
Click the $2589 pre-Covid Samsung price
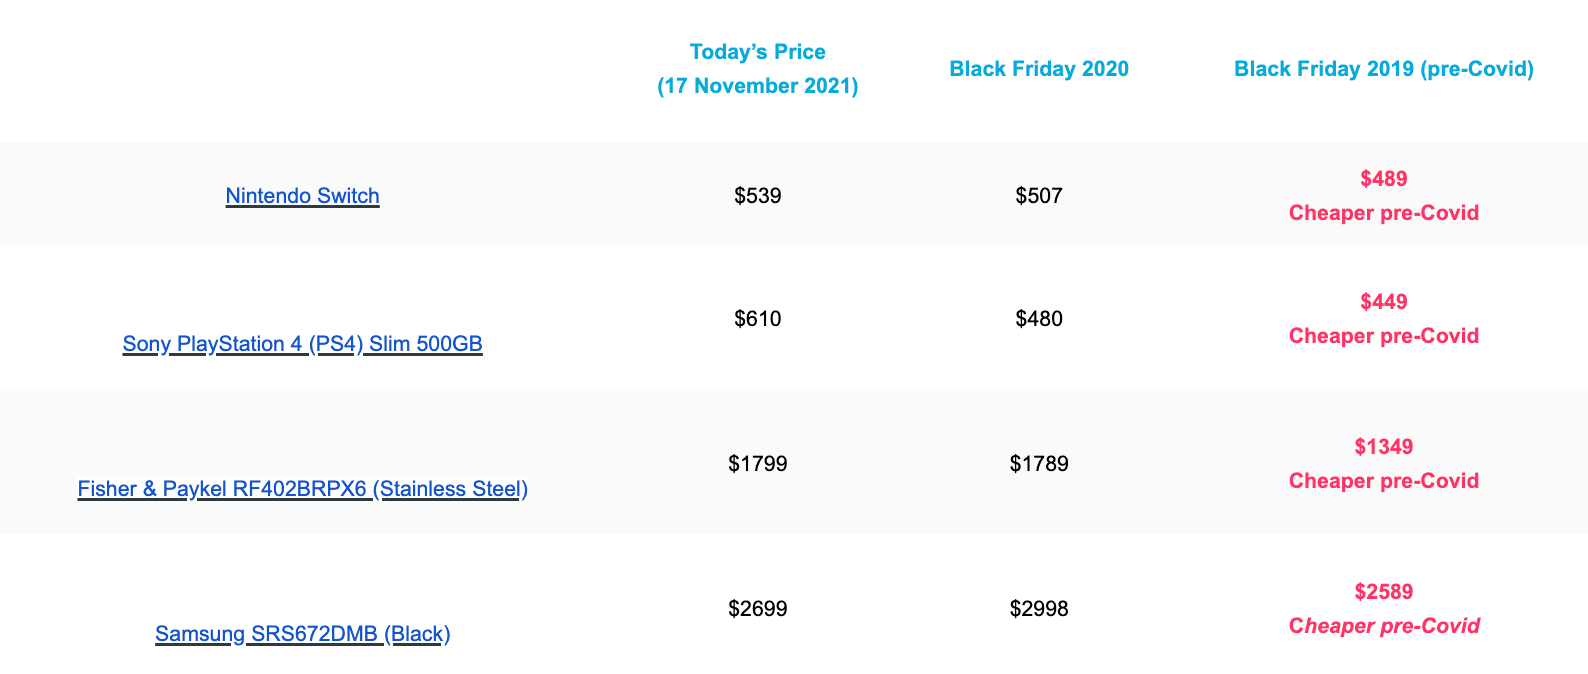point(1383,592)
